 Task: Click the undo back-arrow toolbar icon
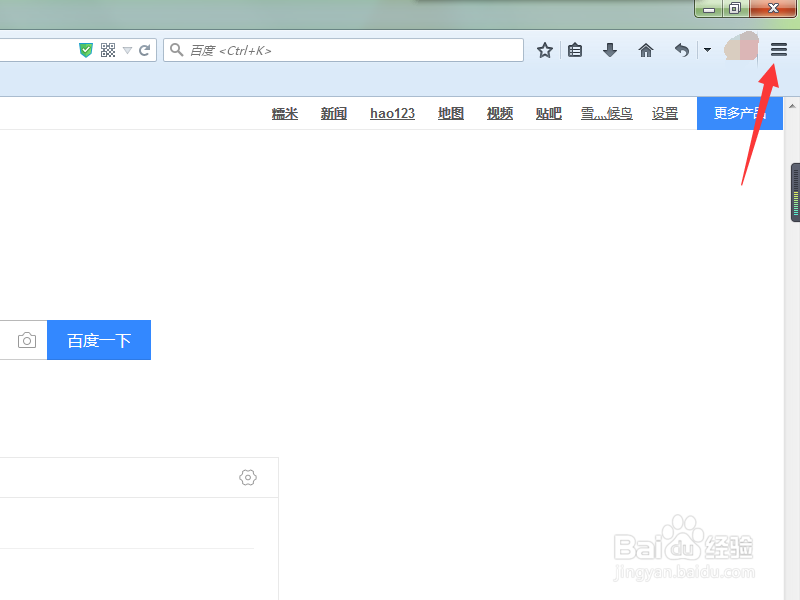(x=682, y=50)
